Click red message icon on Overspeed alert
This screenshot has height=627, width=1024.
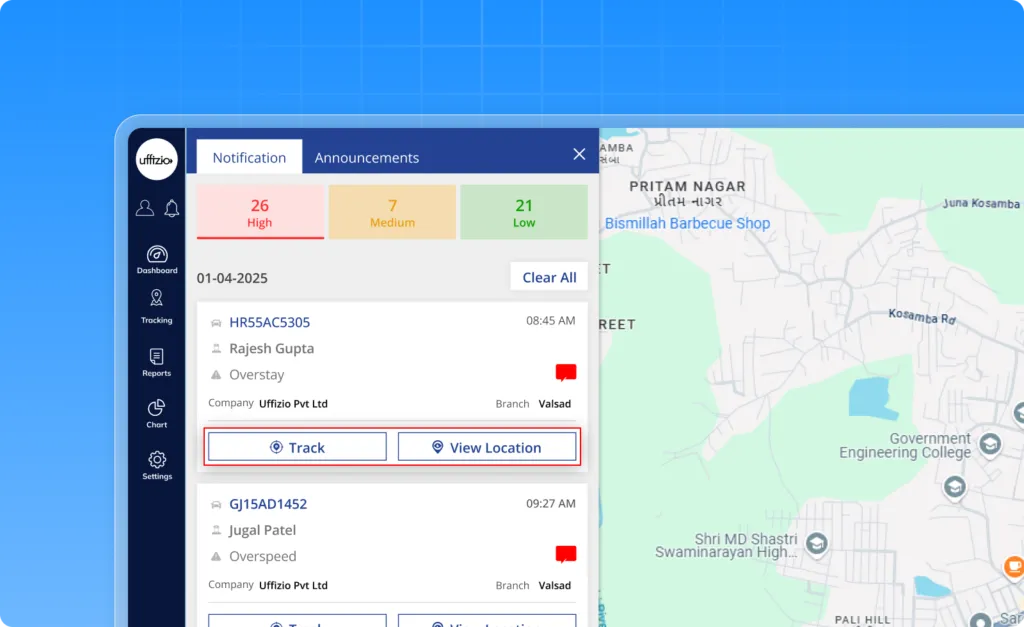[566, 555]
